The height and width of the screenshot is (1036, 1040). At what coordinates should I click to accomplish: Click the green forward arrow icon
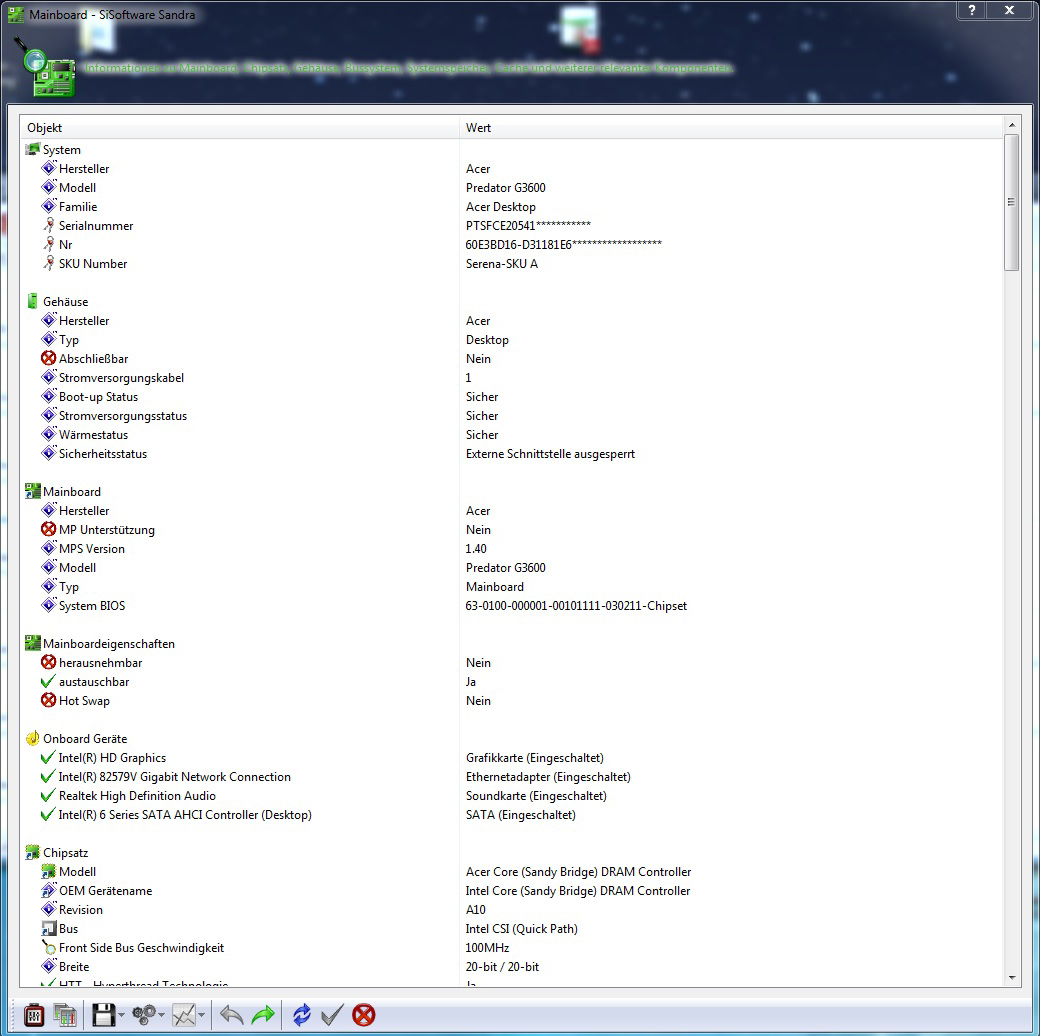pos(263,1015)
